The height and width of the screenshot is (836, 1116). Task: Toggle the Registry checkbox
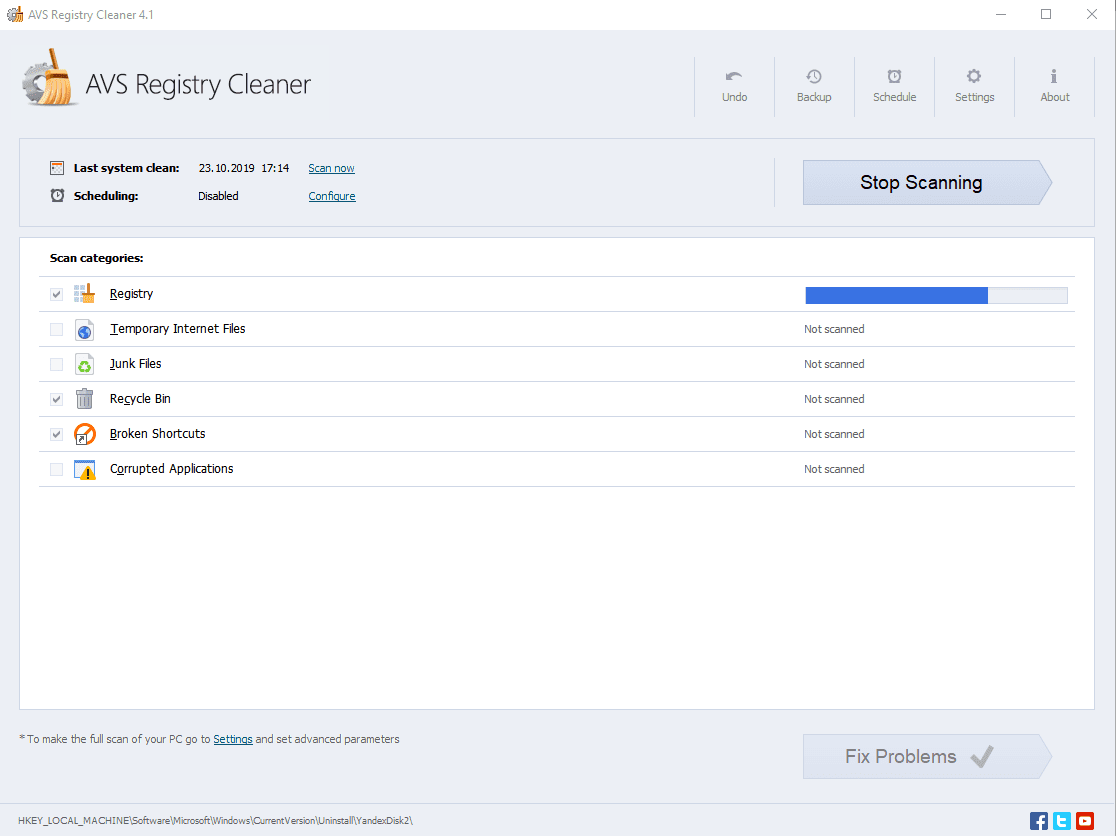pyautogui.click(x=56, y=294)
